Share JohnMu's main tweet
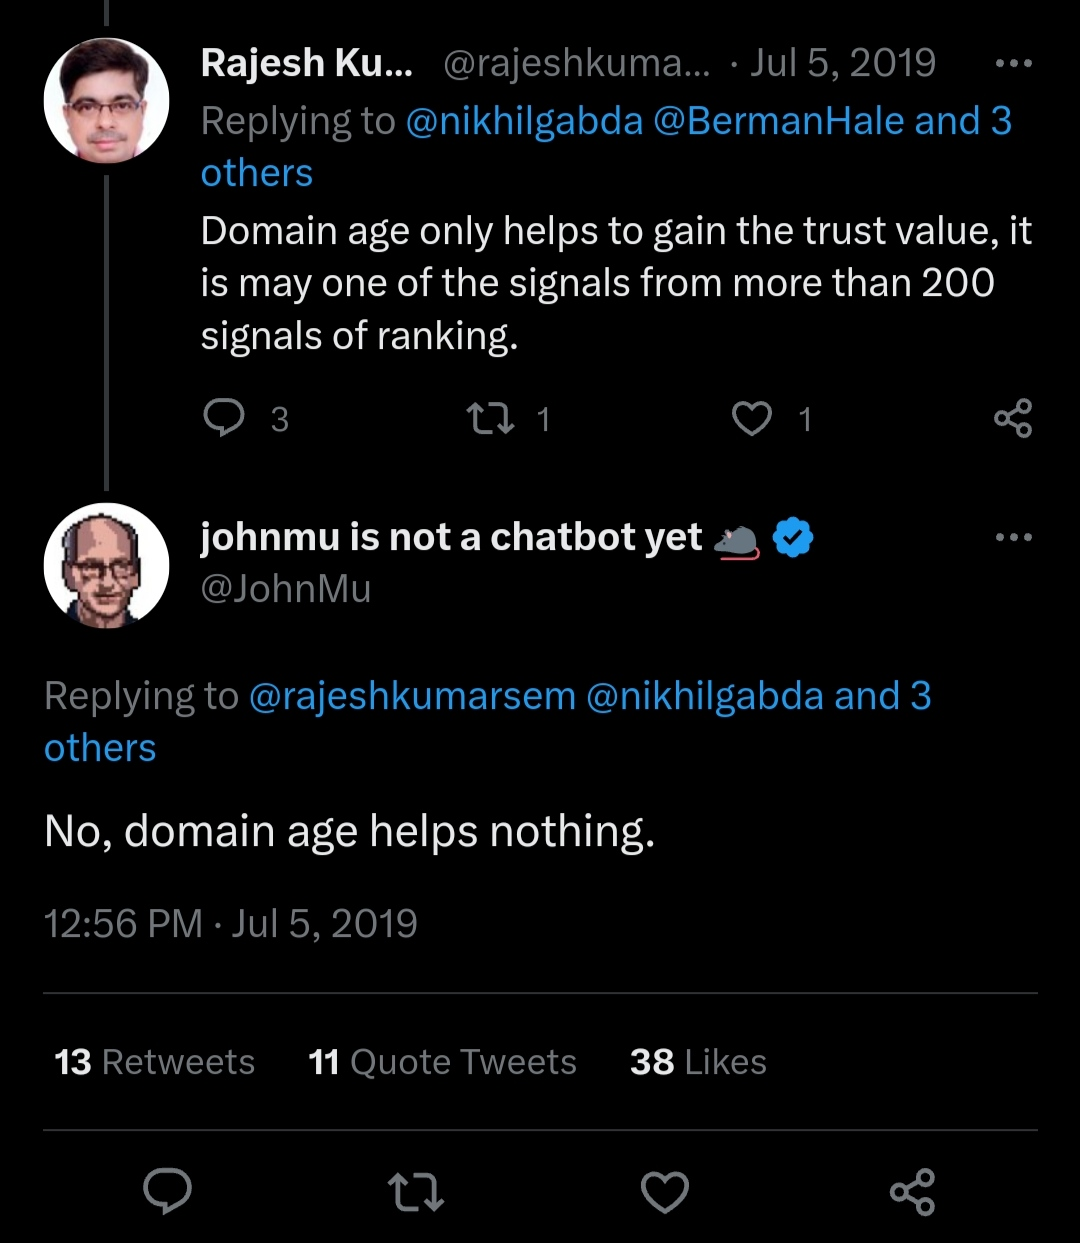 pyautogui.click(x=912, y=1192)
